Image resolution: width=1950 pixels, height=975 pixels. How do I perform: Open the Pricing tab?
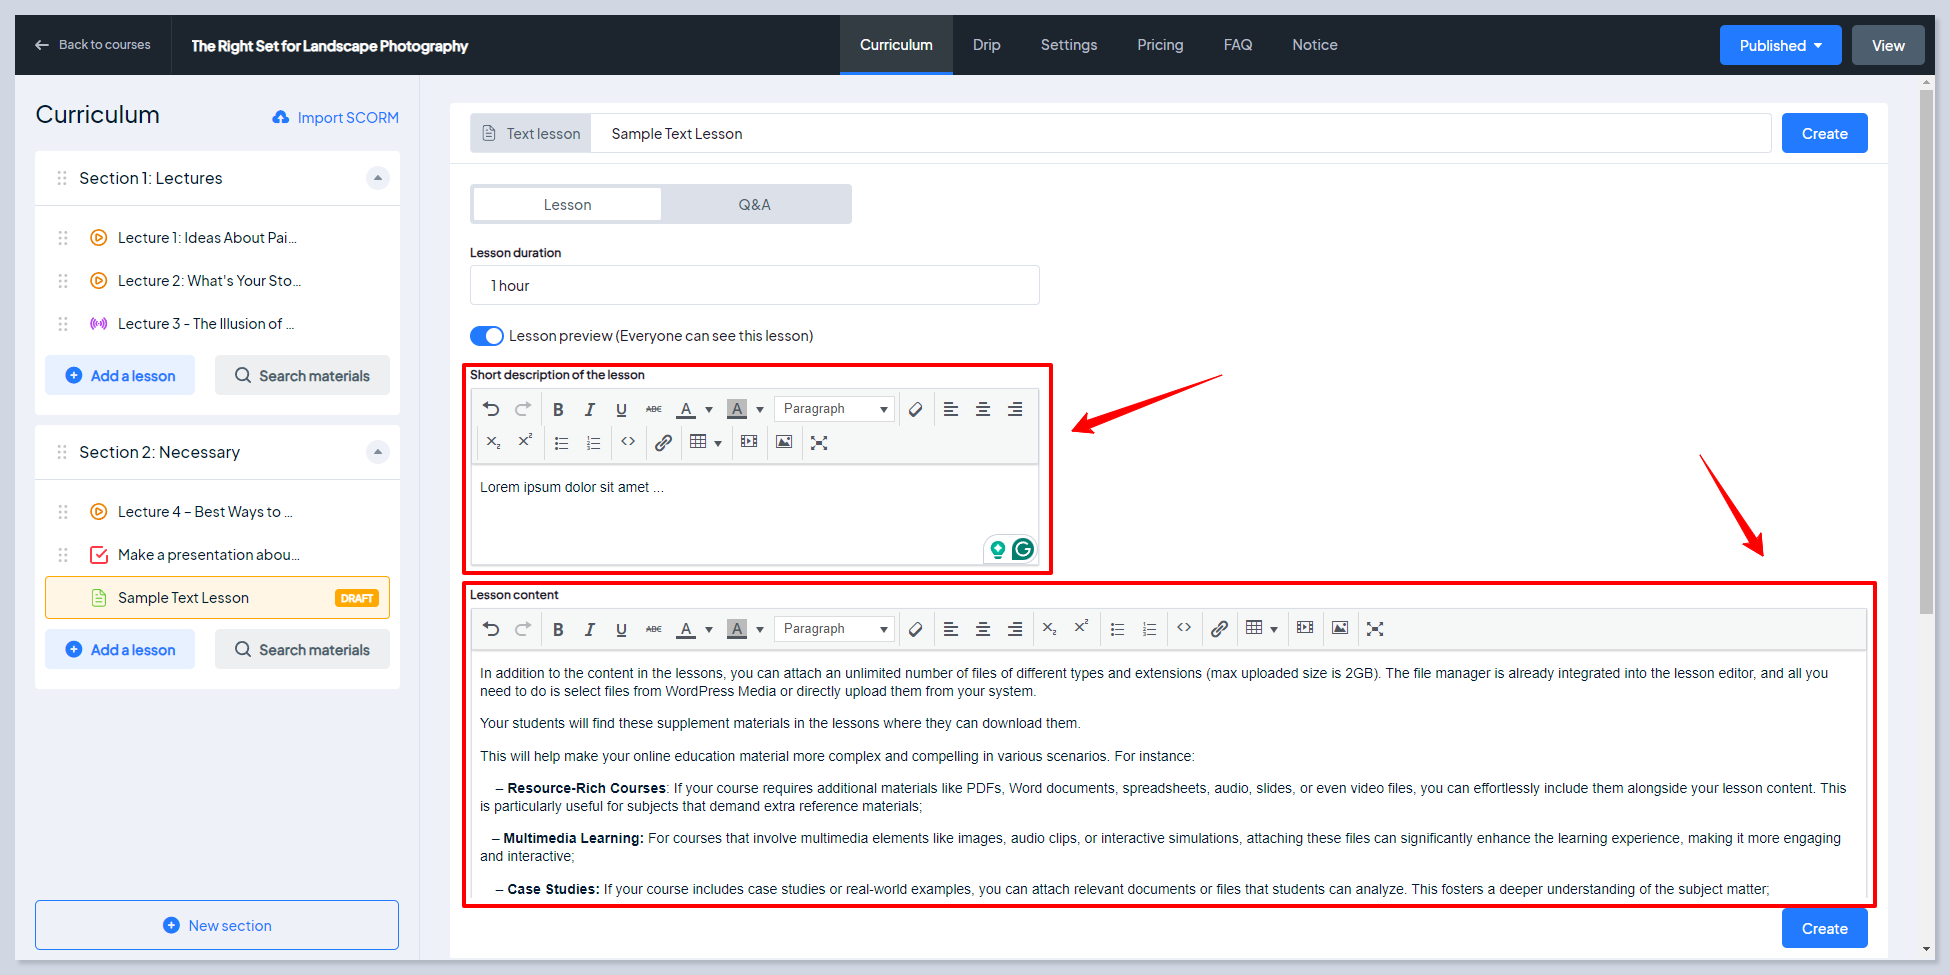click(1160, 45)
